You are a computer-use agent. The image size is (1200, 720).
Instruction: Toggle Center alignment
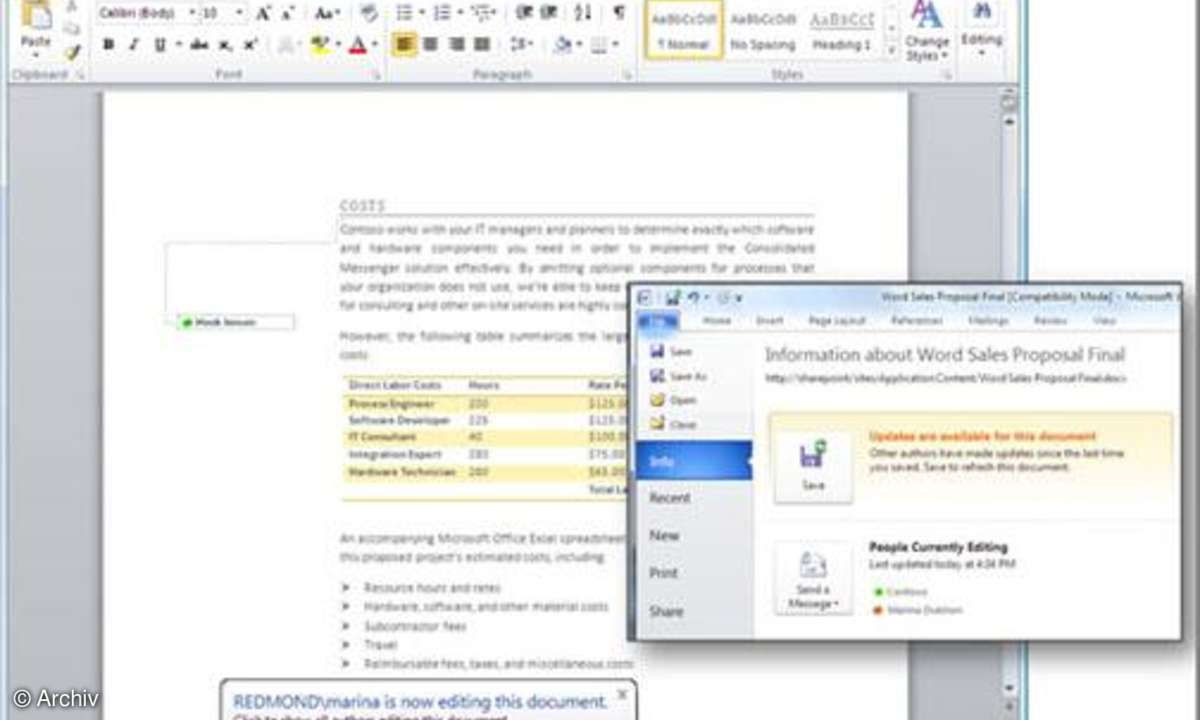pos(430,45)
